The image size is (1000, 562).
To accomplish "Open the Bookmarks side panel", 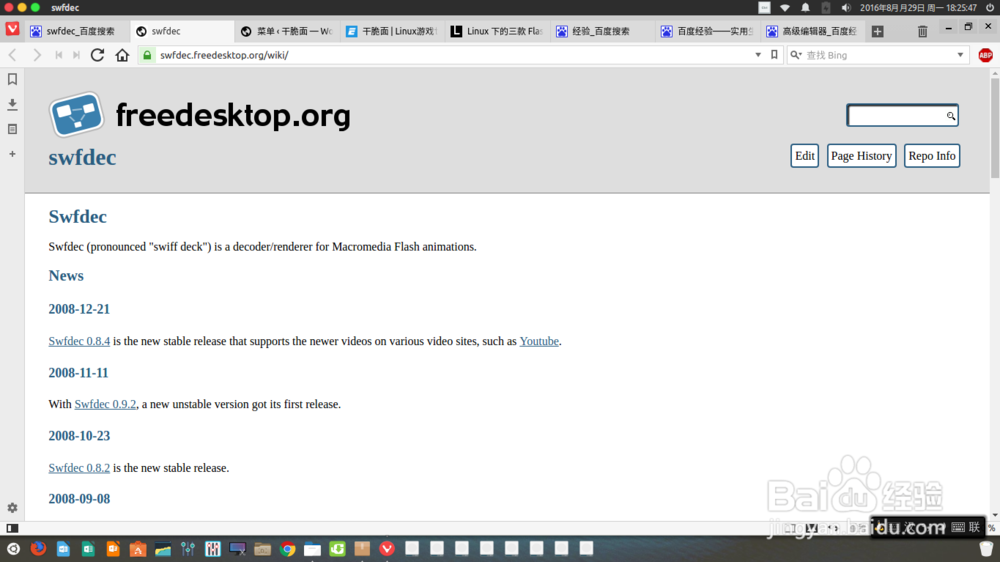I will point(12,79).
